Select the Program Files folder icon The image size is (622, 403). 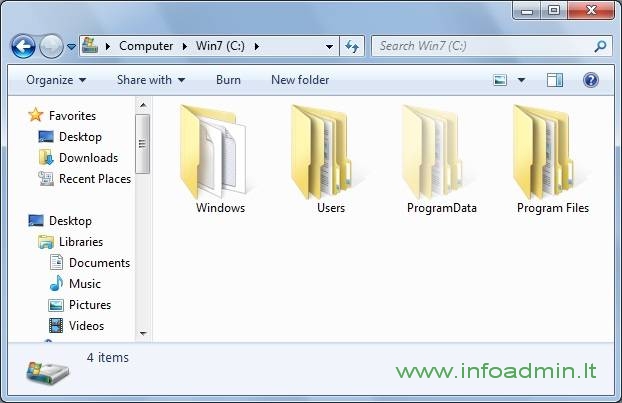[x=544, y=152]
